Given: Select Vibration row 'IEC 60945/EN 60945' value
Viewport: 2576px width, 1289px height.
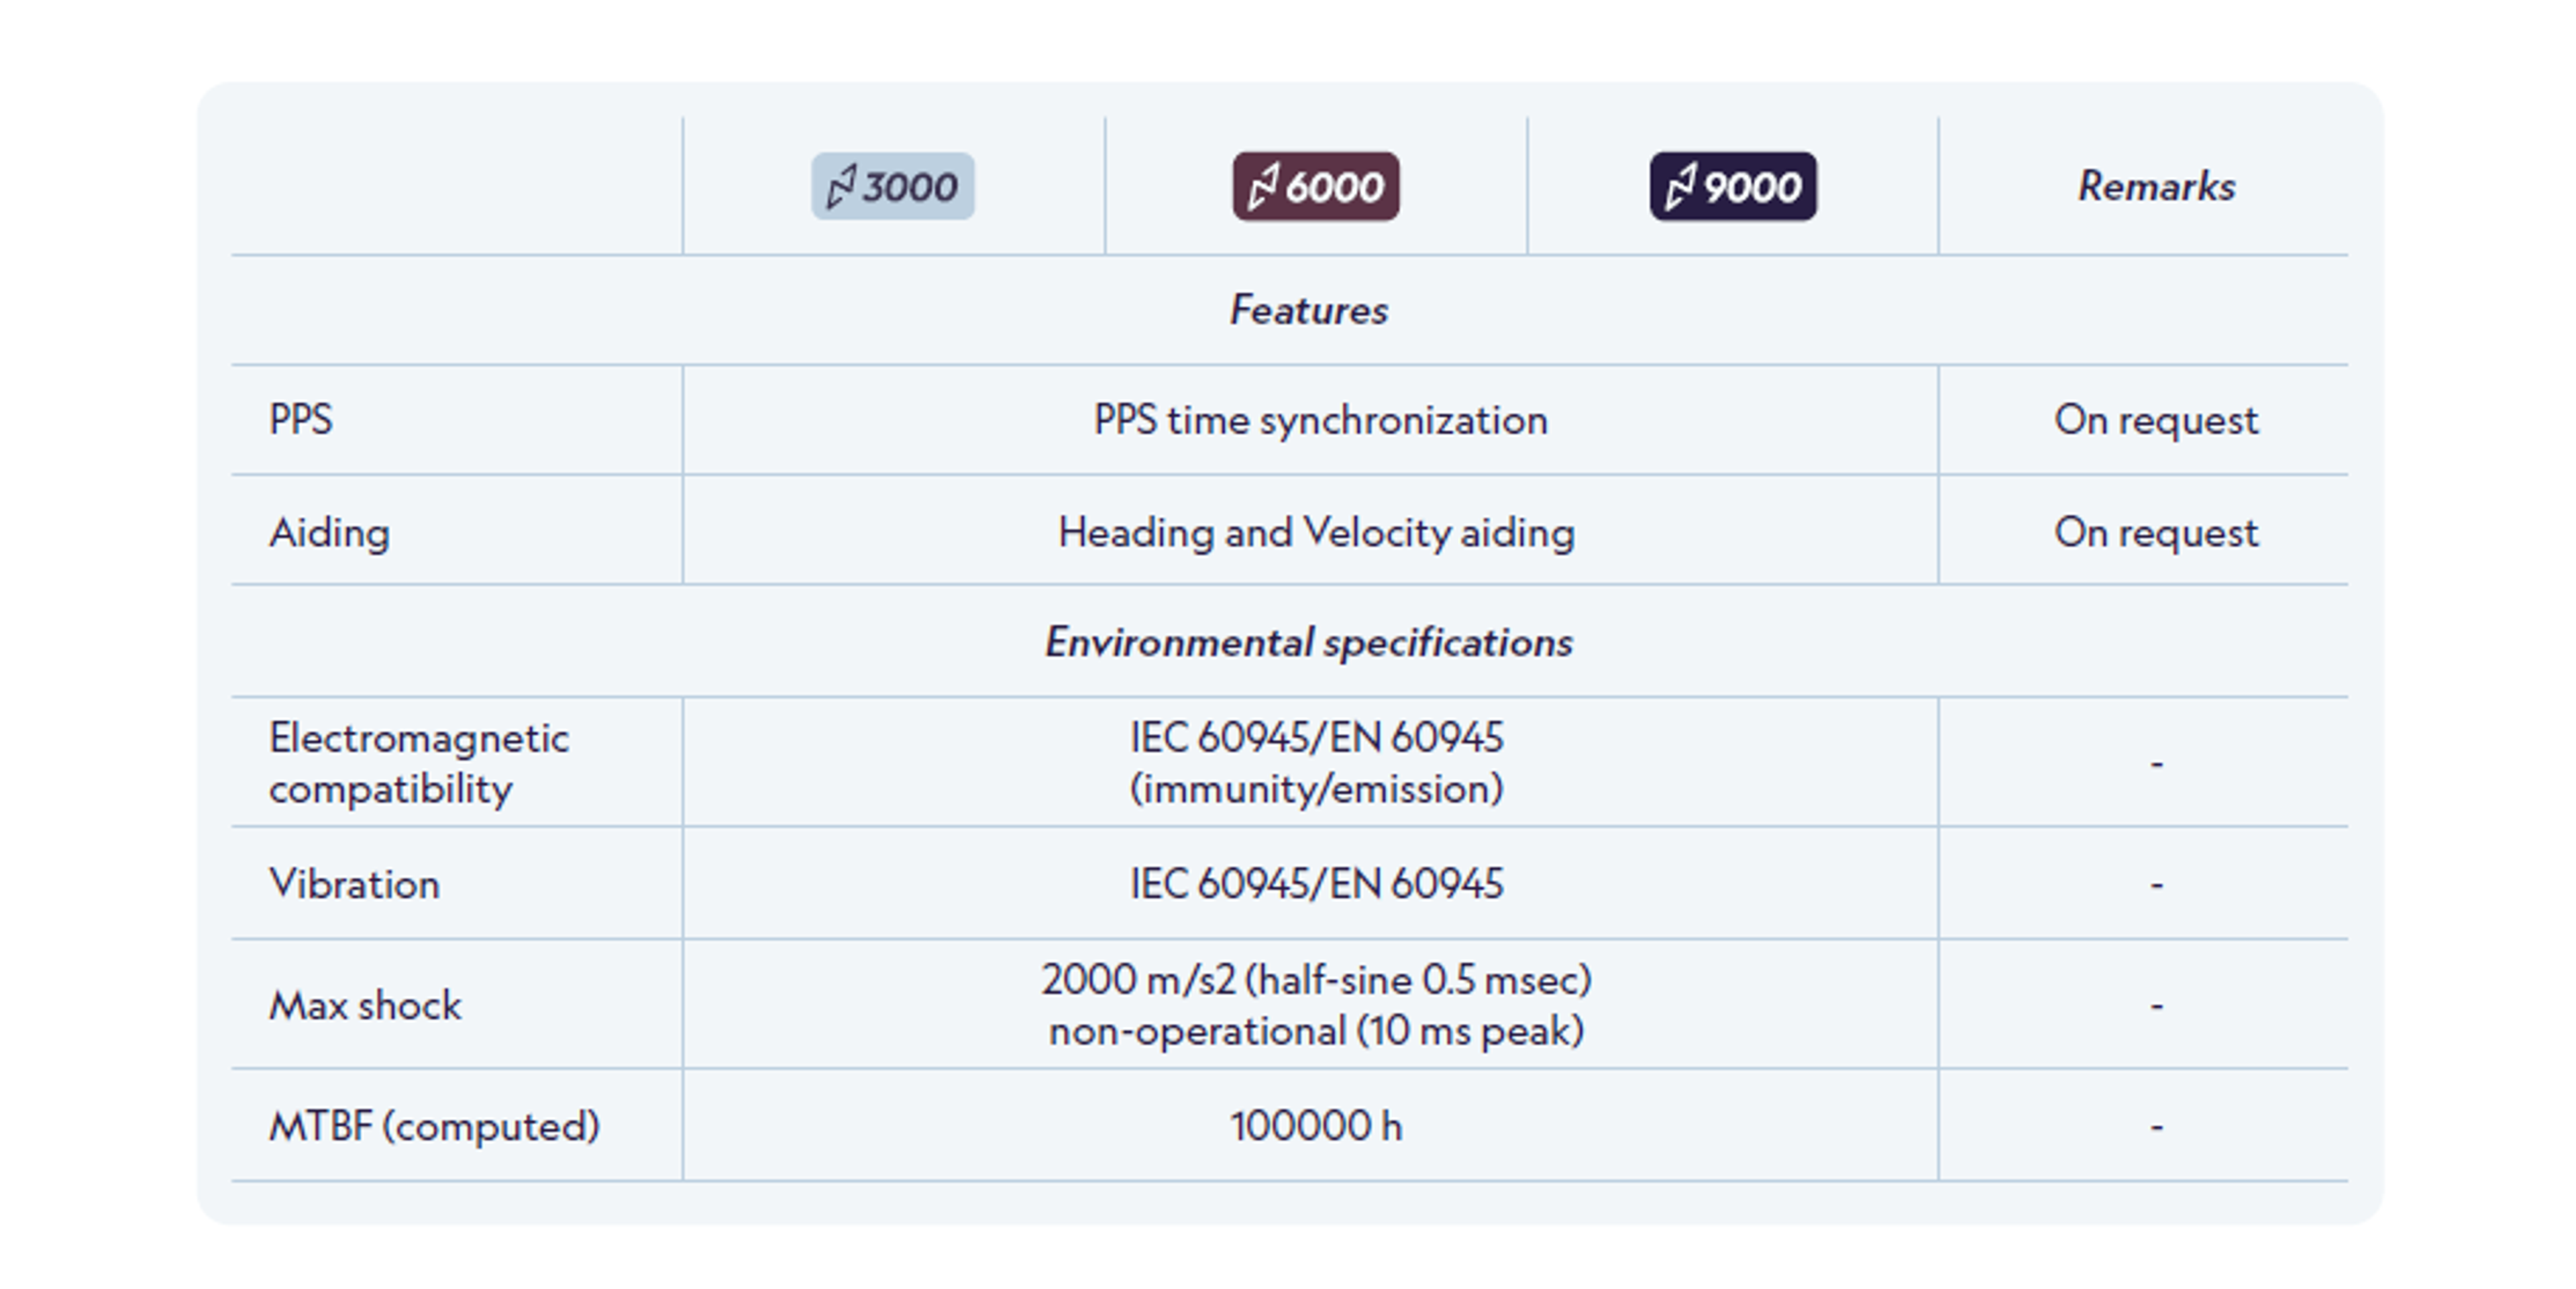Looking at the screenshot, I should [1316, 884].
